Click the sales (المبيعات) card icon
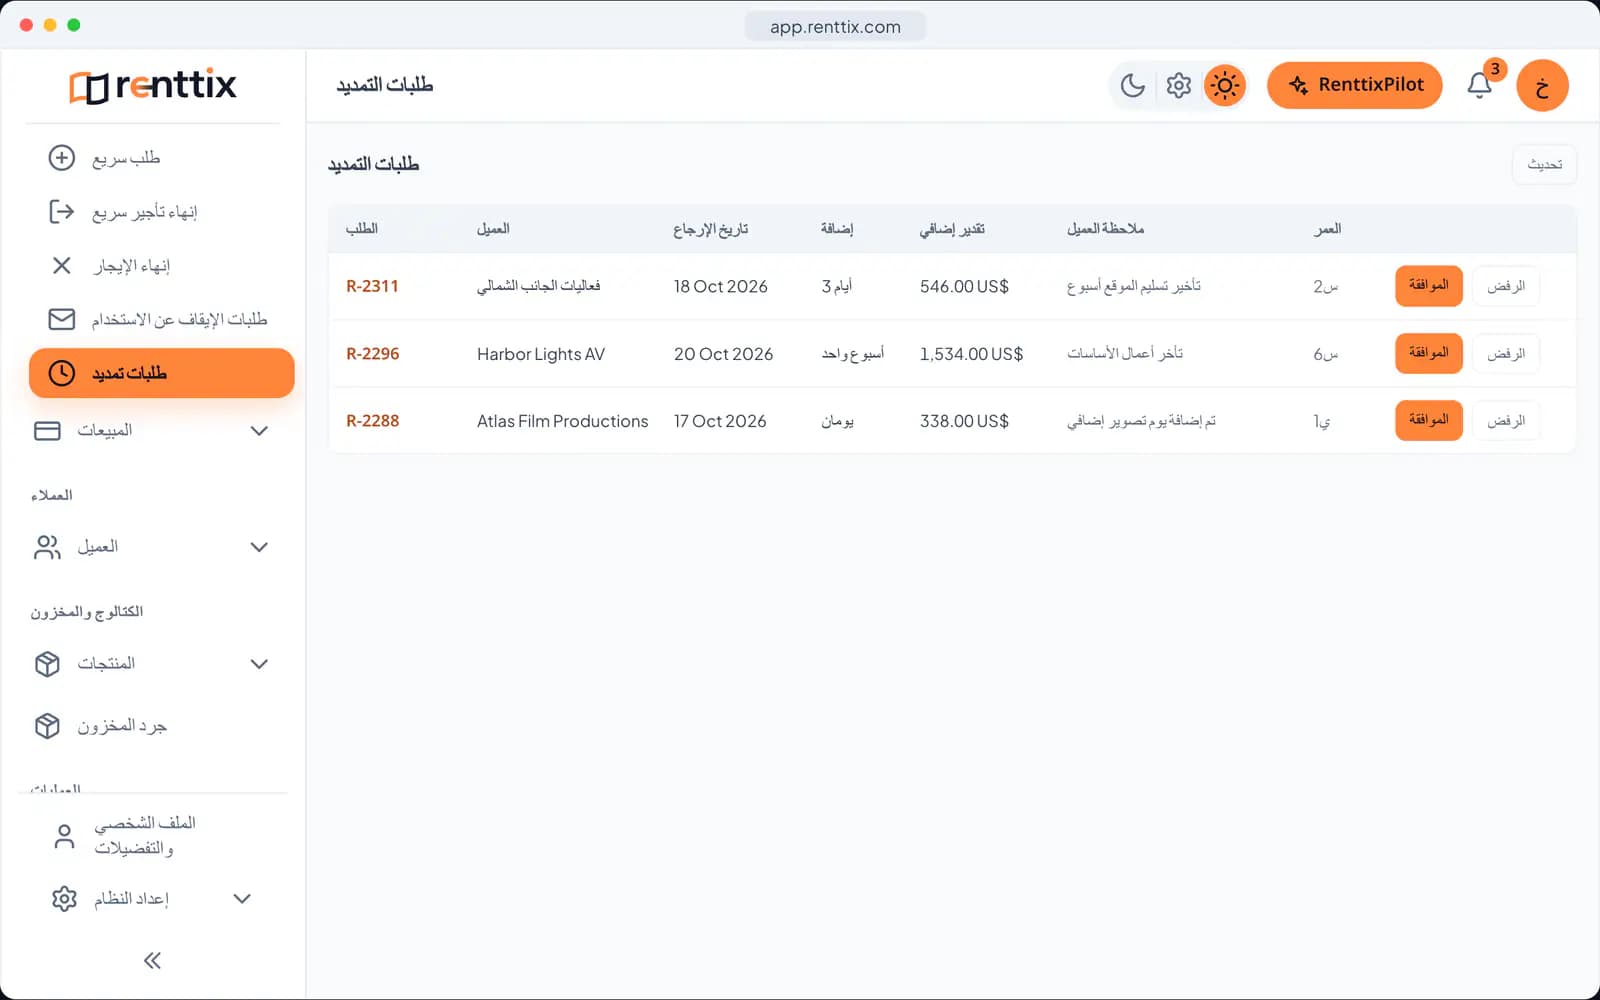Image resolution: width=1600 pixels, height=1000 pixels. coord(47,431)
